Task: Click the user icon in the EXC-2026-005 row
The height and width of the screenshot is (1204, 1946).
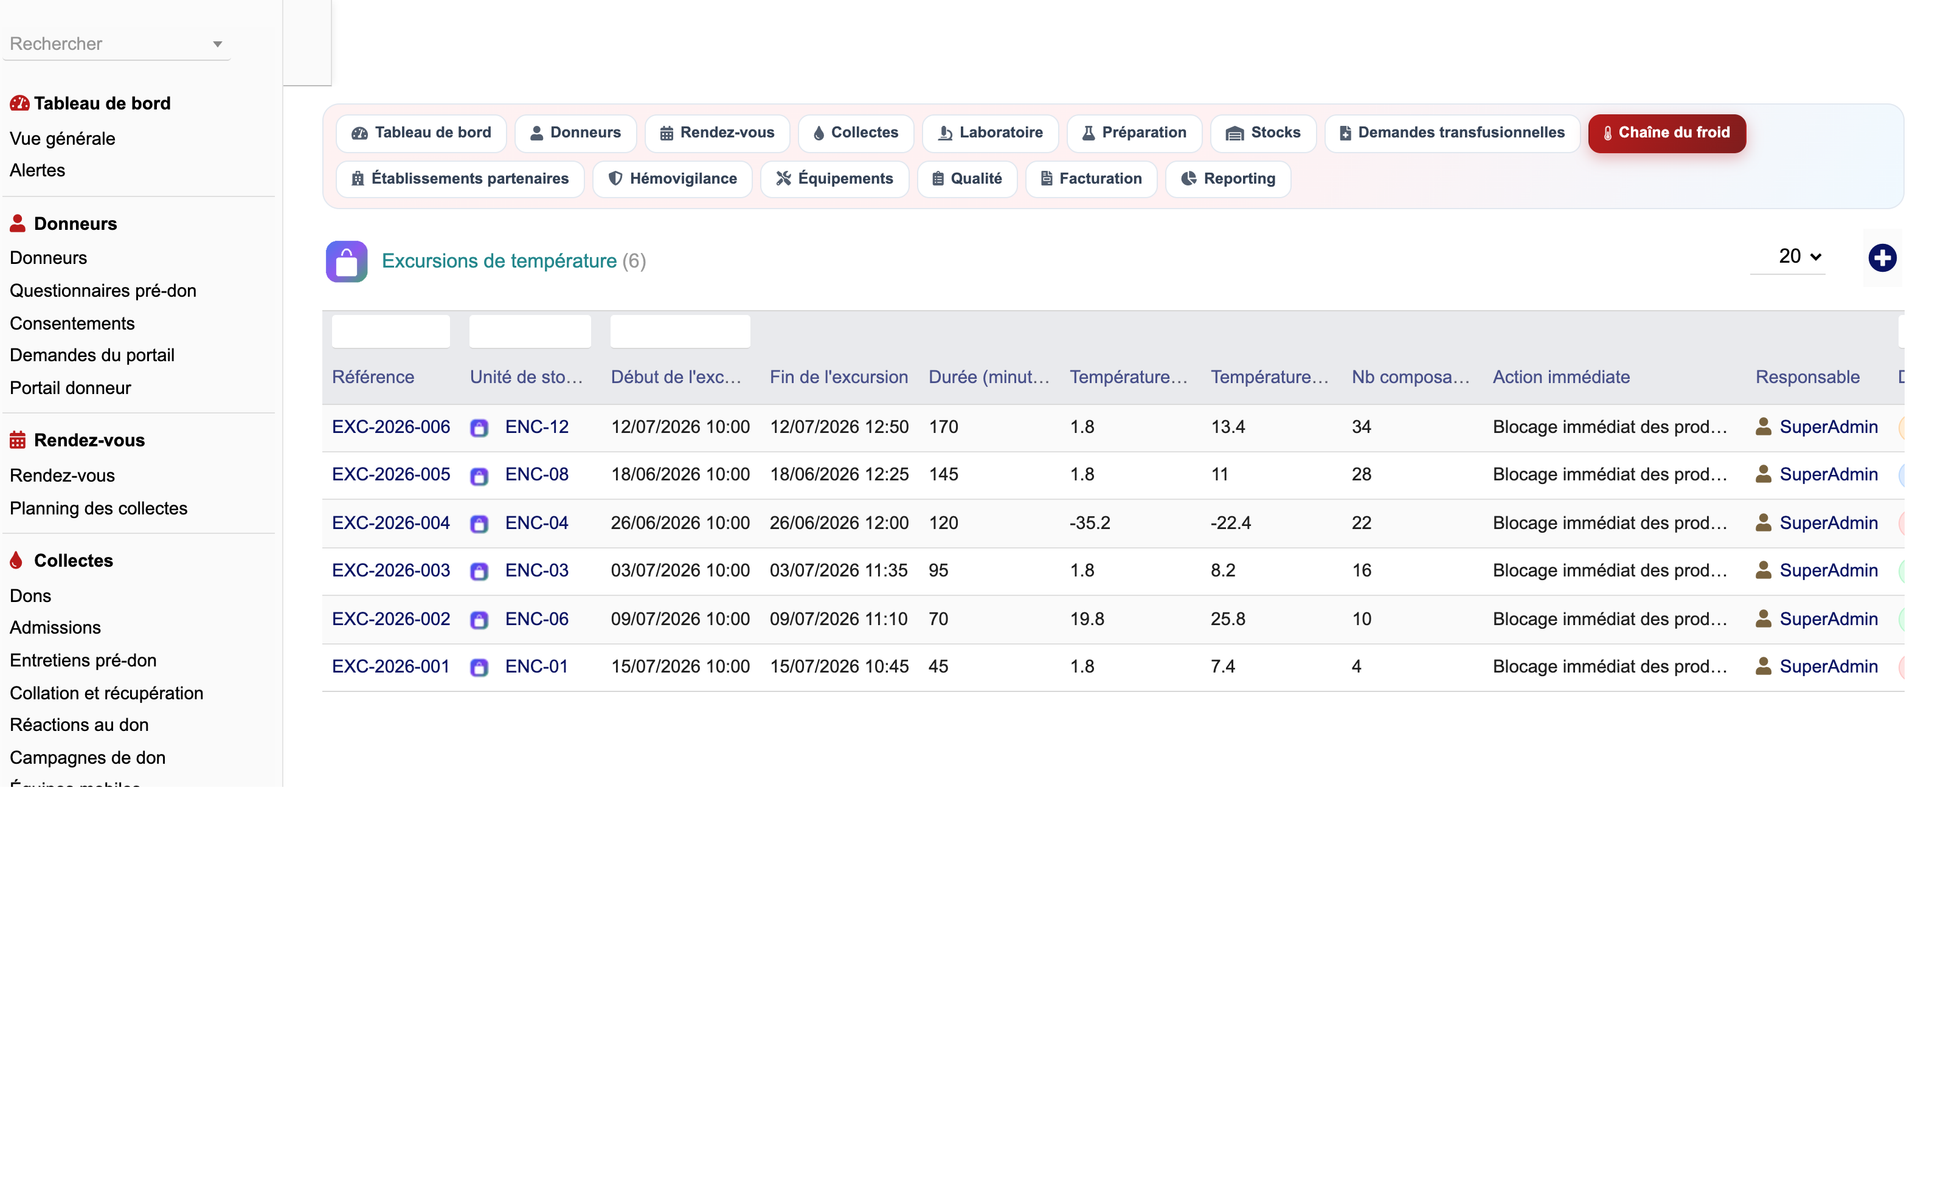Action: 1763,475
